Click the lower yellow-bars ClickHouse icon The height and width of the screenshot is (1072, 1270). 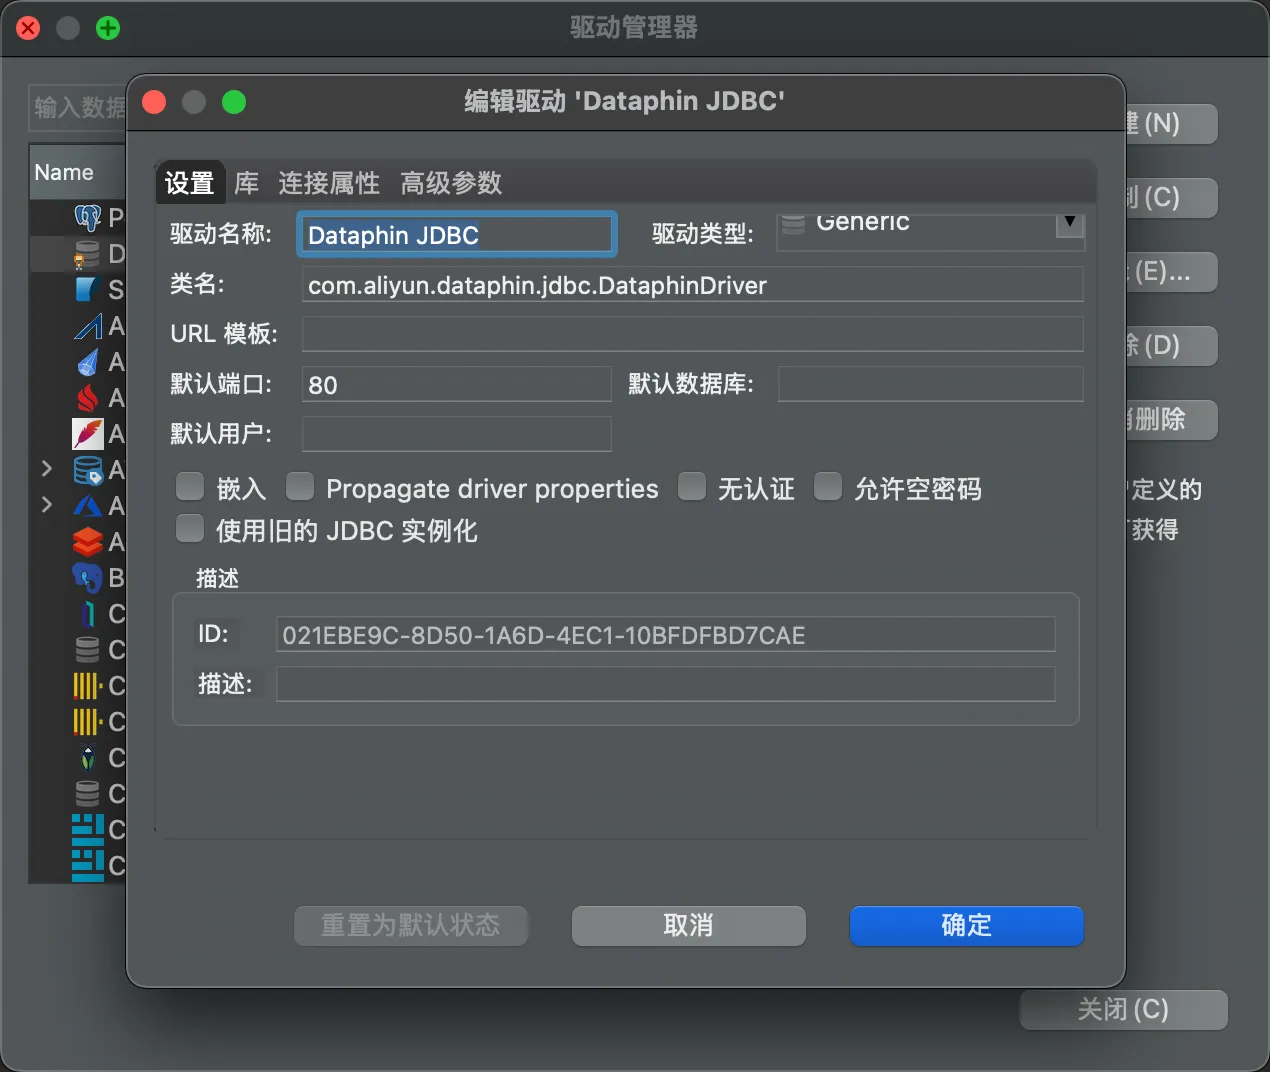[88, 722]
